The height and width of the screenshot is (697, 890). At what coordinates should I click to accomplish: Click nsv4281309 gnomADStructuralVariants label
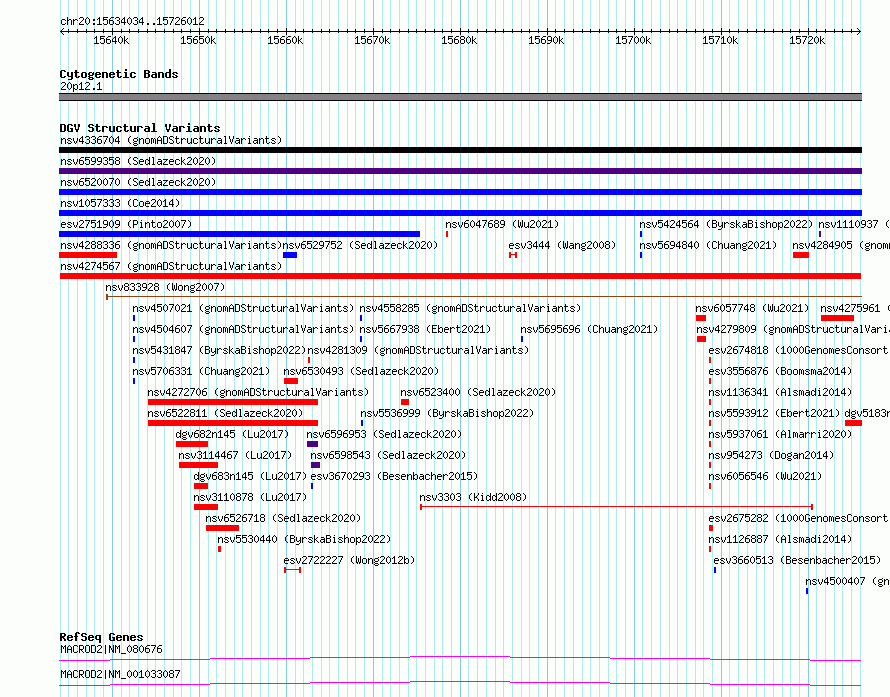pos(418,350)
